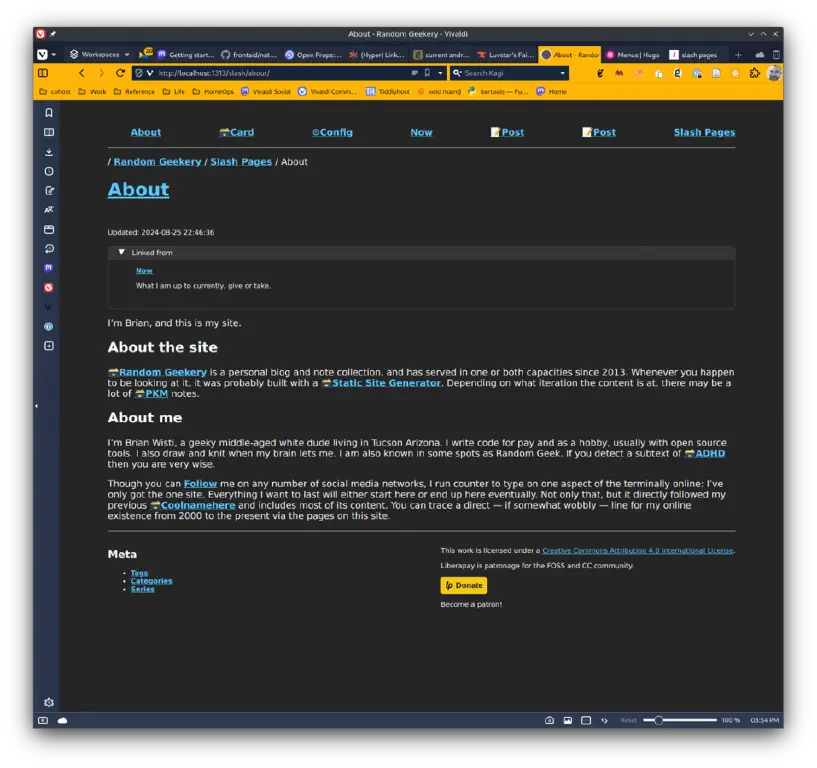Screen dimensions: 817x768
Task: Toggle images display in status bar
Action: [567, 720]
